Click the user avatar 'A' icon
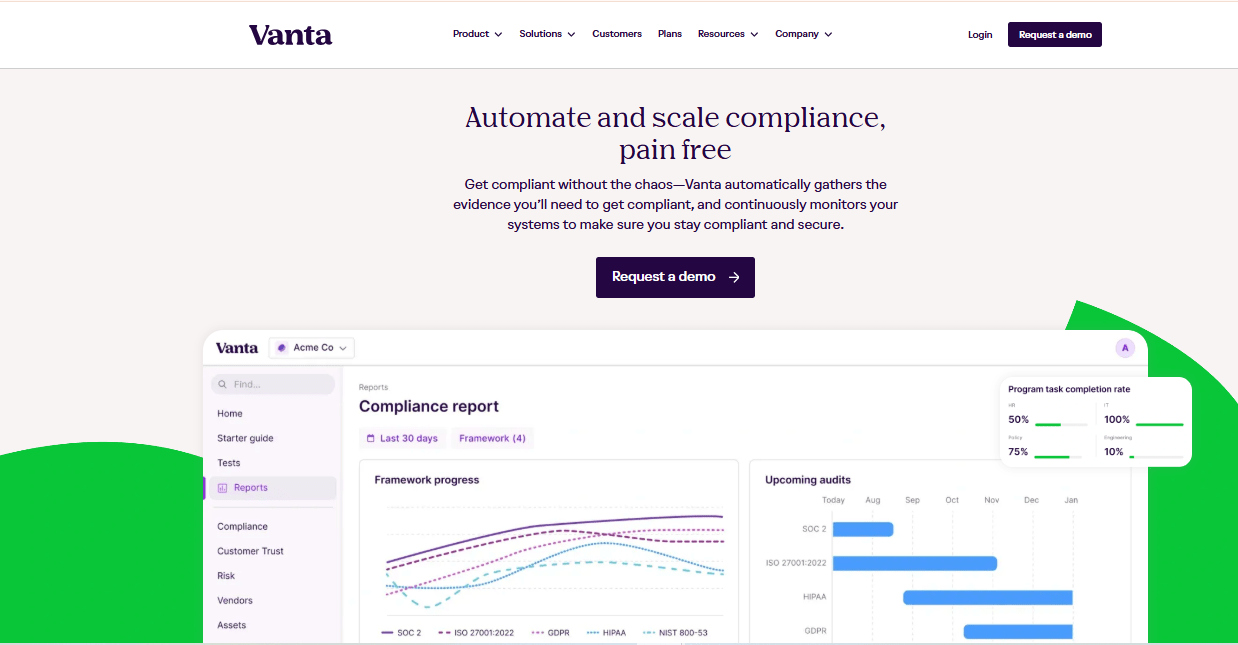Viewport: 1238px width, 645px height. coord(1125,348)
